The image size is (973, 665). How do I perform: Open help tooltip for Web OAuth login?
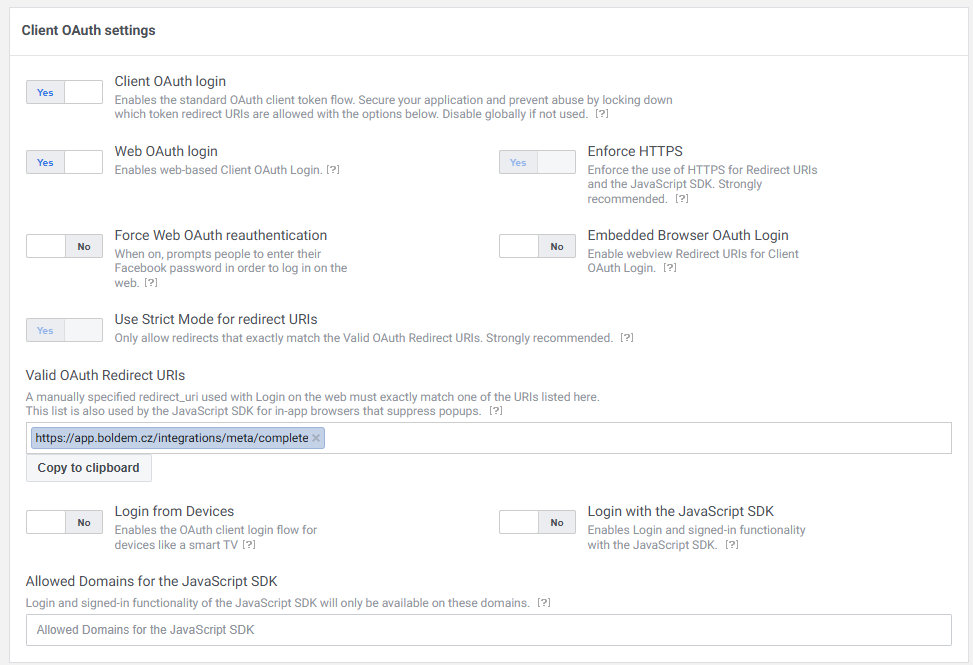pyautogui.click(x=333, y=170)
